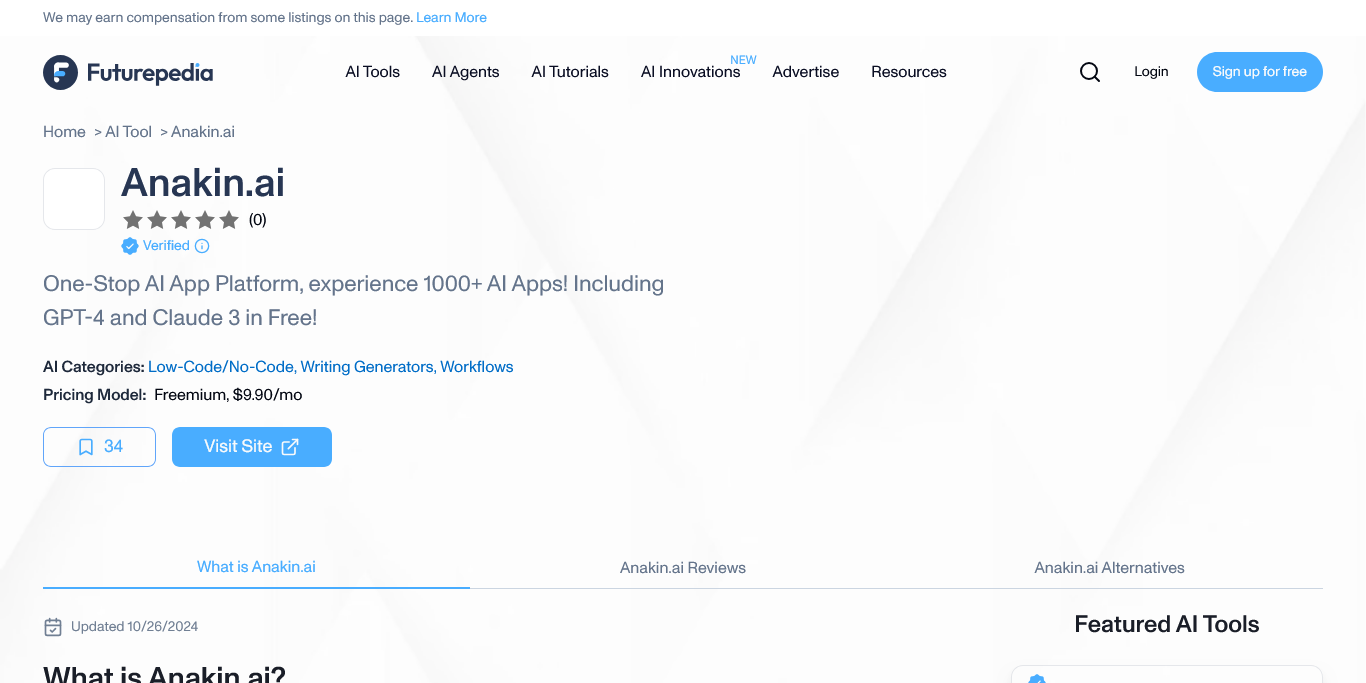The height and width of the screenshot is (683, 1366).
Task: Go to Home in the breadcrumb
Action: 64,132
